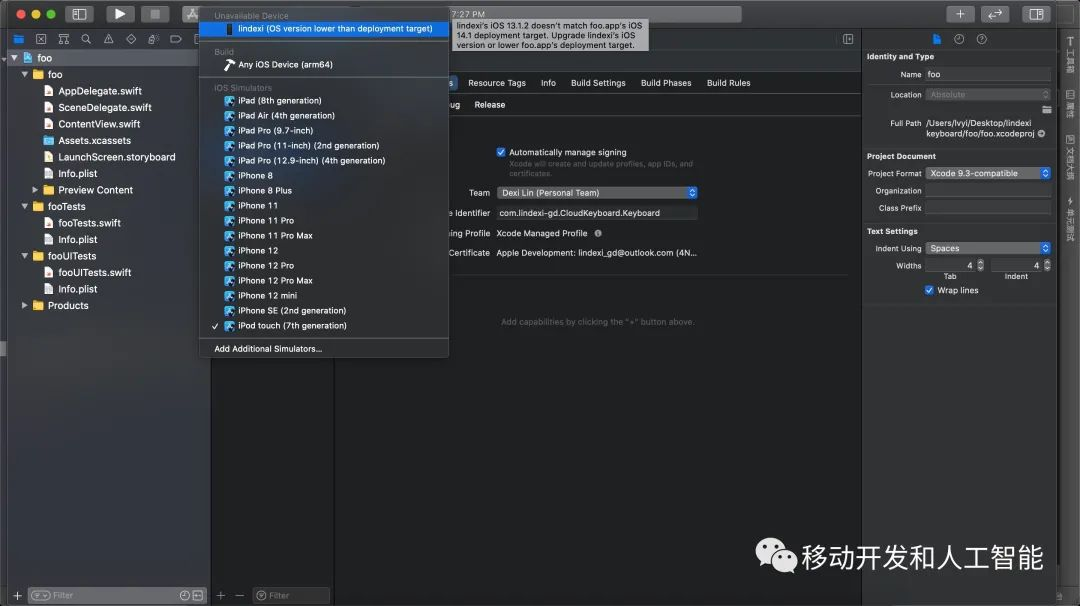Screen dimensions: 1080x606
Task: Open the Indent Using Spaces dropdown
Action: (988, 249)
